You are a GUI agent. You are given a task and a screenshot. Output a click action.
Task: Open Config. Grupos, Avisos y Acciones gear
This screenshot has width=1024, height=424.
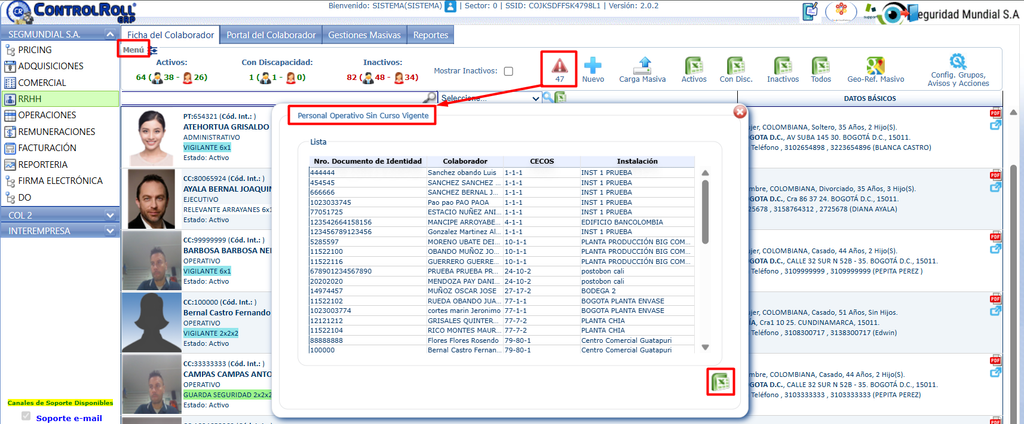[957, 61]
